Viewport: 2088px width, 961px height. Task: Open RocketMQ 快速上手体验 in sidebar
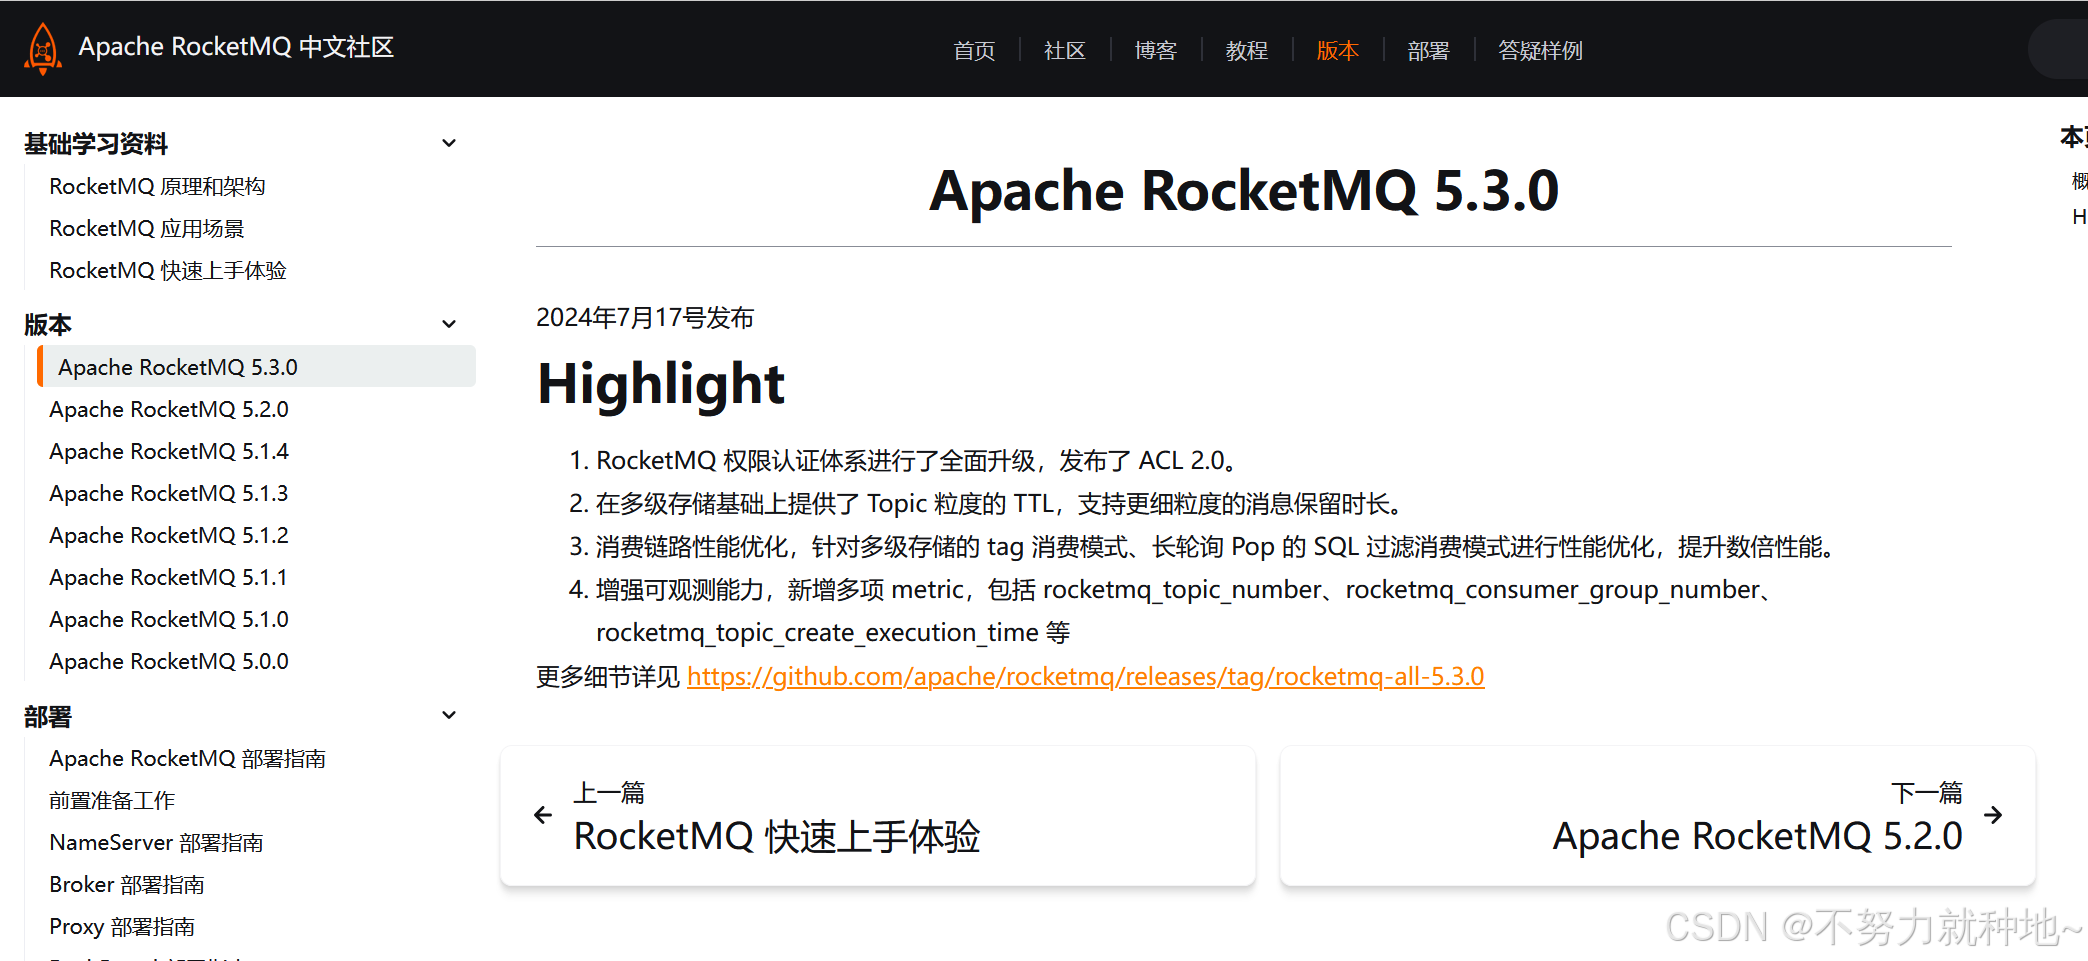point(168,271)
